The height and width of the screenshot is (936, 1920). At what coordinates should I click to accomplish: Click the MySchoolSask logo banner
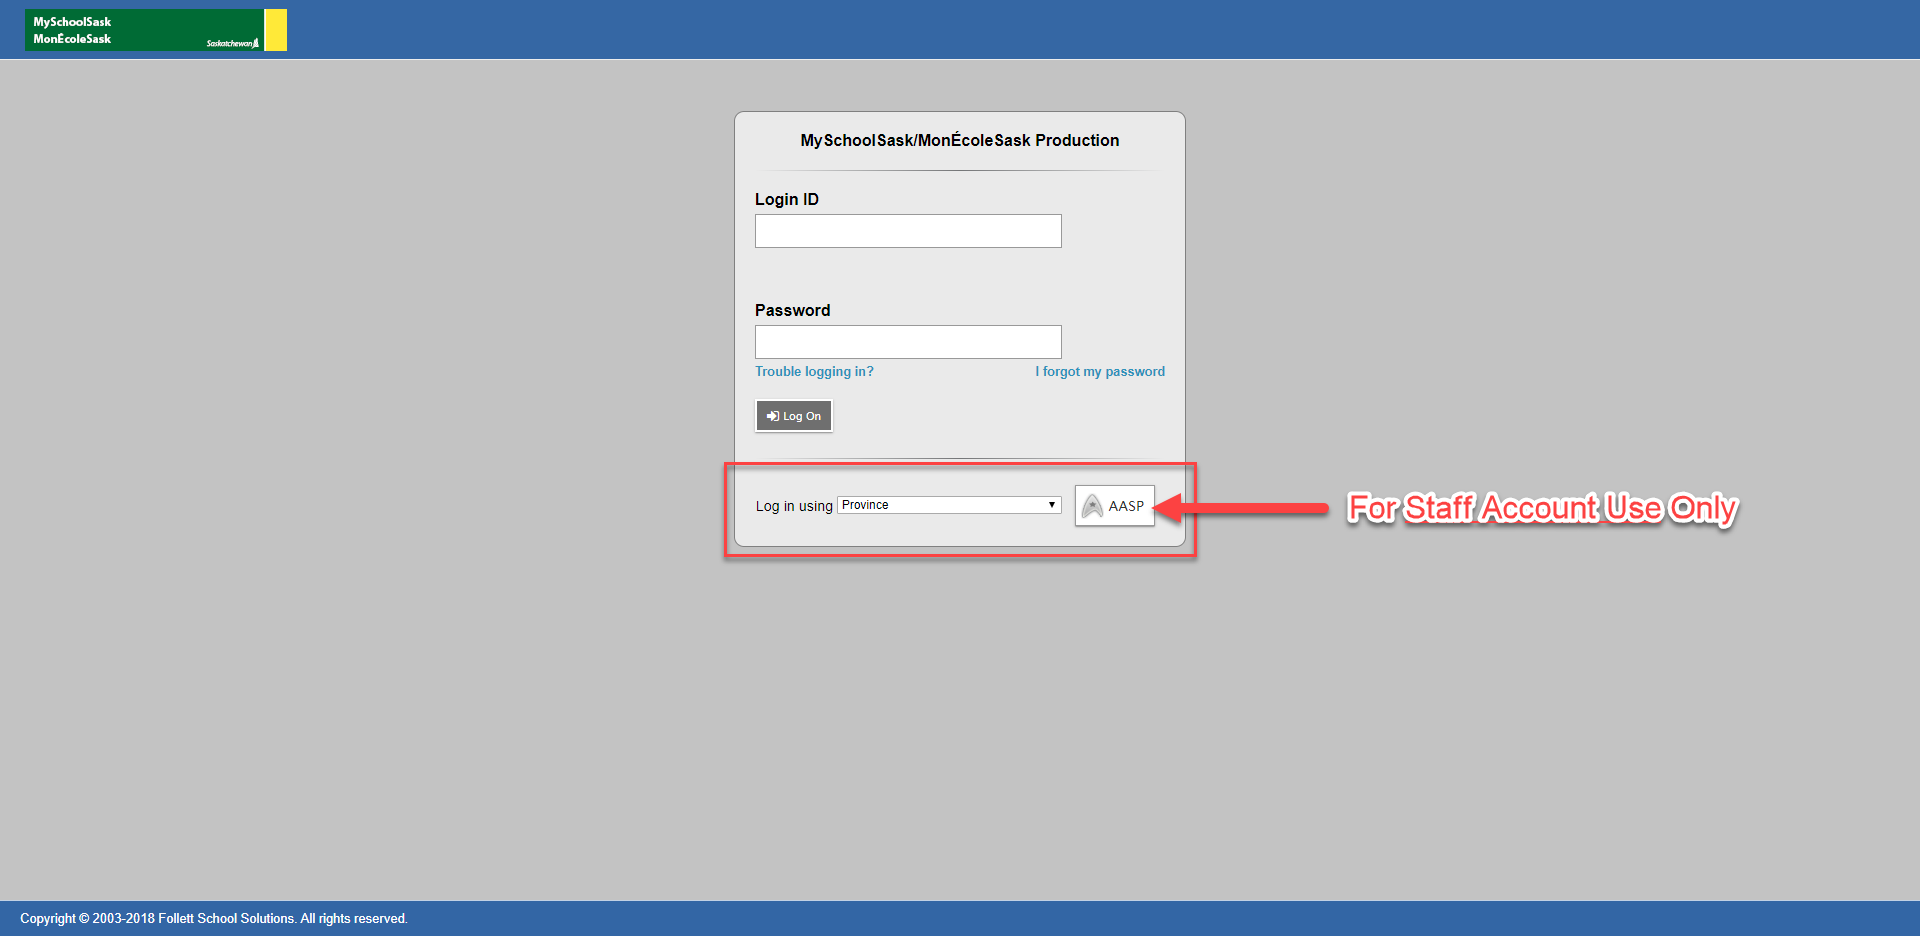pos(156,30)
